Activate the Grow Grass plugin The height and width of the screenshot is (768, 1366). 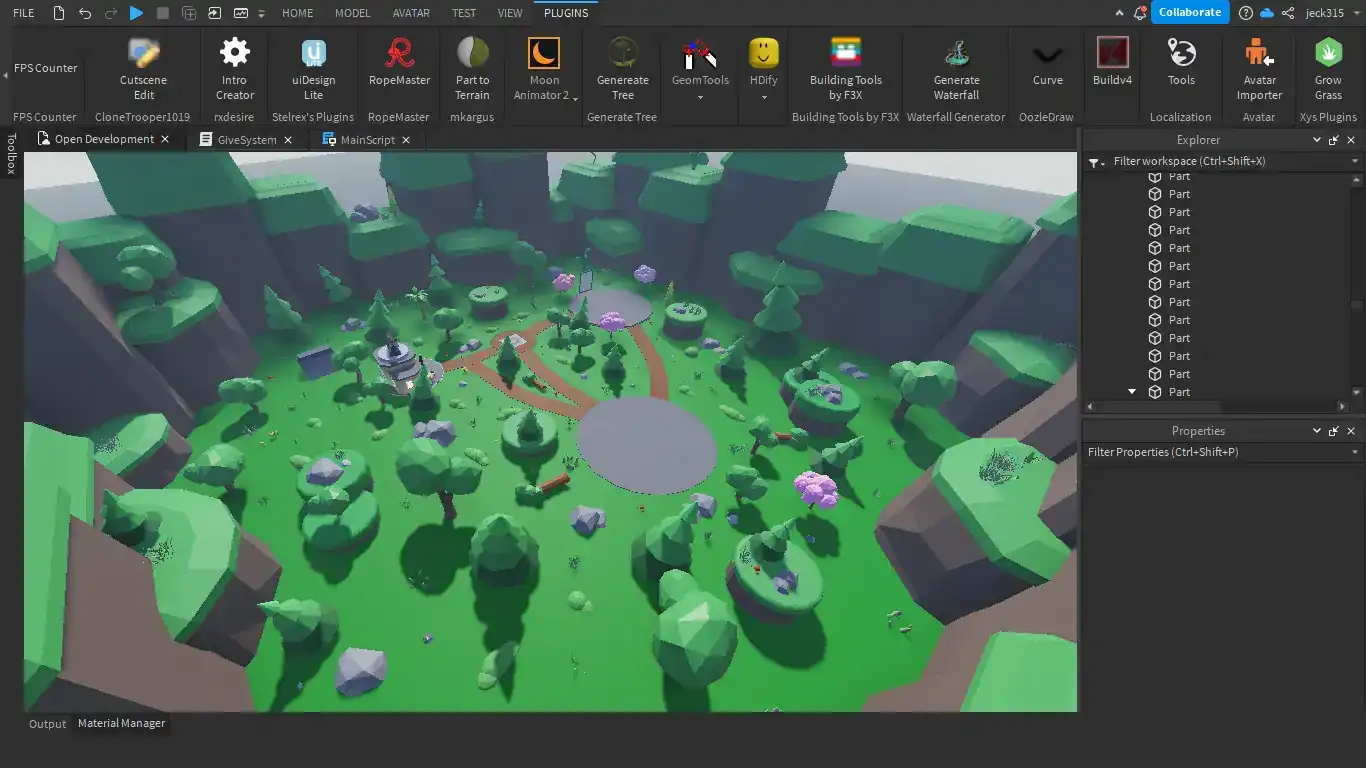pyautogui.click(x=1328, y=69)
